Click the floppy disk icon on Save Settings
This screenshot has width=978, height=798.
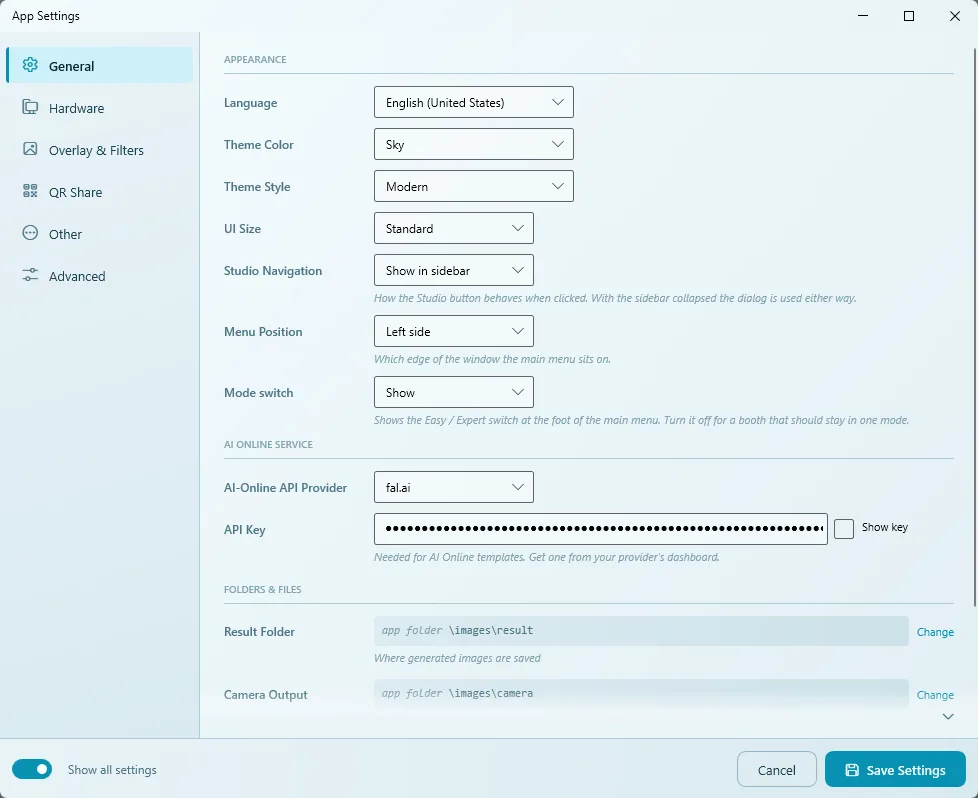[852, 770]
